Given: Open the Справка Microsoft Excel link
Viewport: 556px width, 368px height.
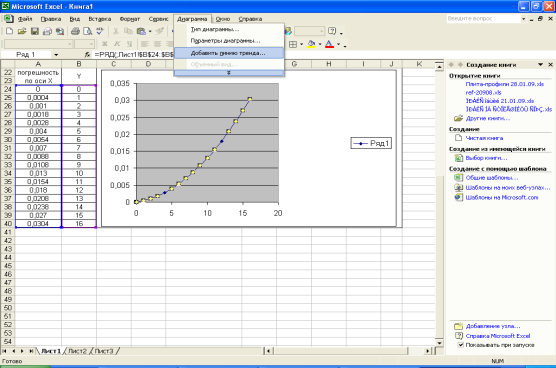Looking at the screenshot, I should (x=498, y=336).
